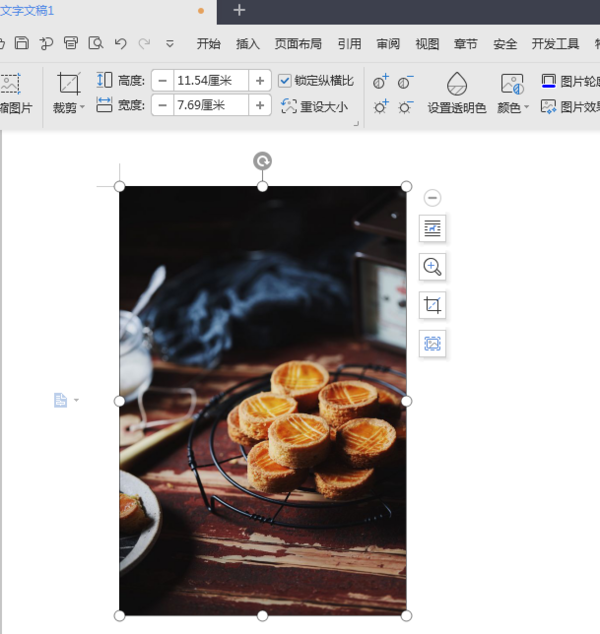Click the 重设大小 button

(315, 106)
